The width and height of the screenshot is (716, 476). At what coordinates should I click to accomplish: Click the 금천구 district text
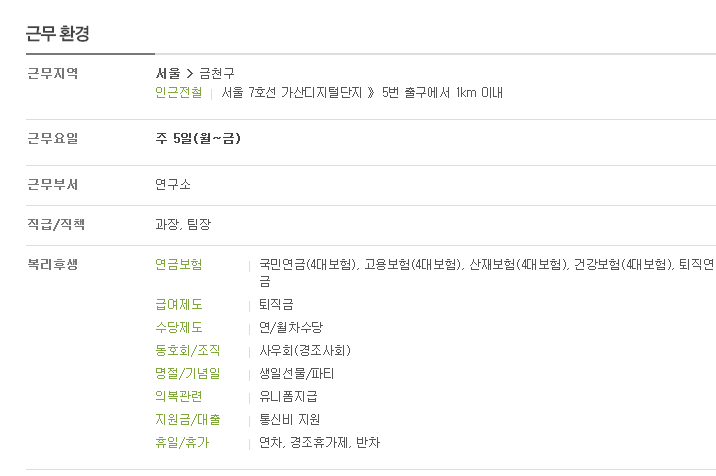pos(217,73)
